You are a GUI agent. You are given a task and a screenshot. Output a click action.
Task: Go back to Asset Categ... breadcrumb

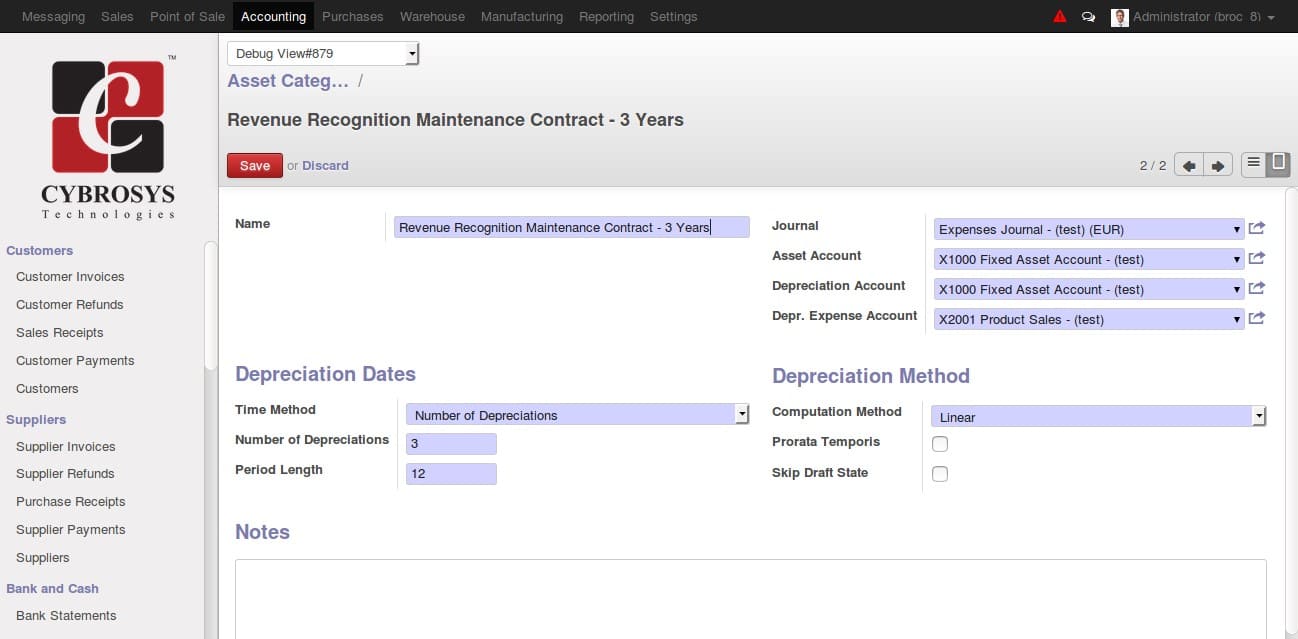point(288,81)
